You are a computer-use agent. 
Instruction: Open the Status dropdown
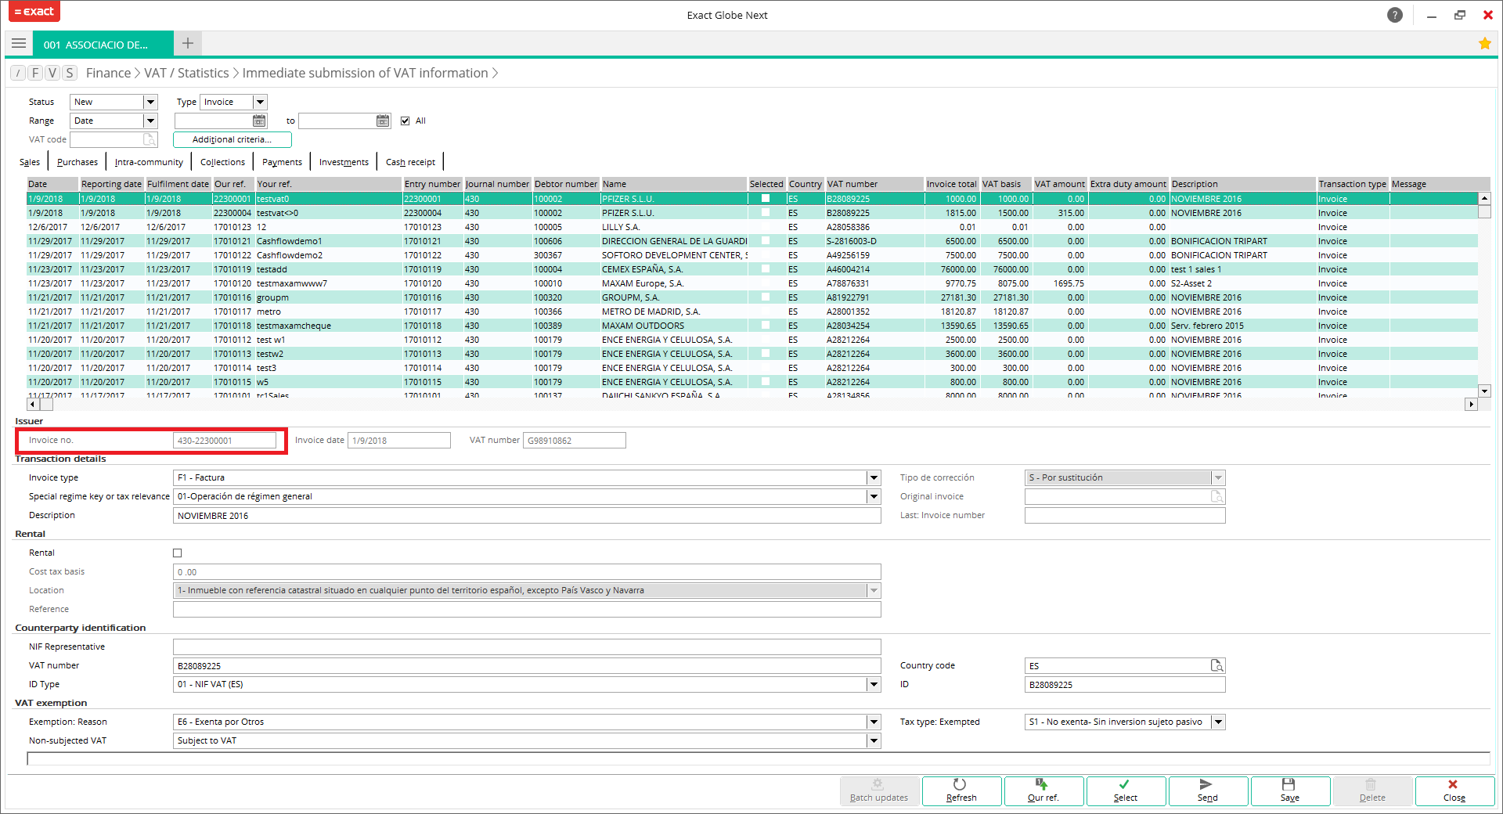(150, 102)
